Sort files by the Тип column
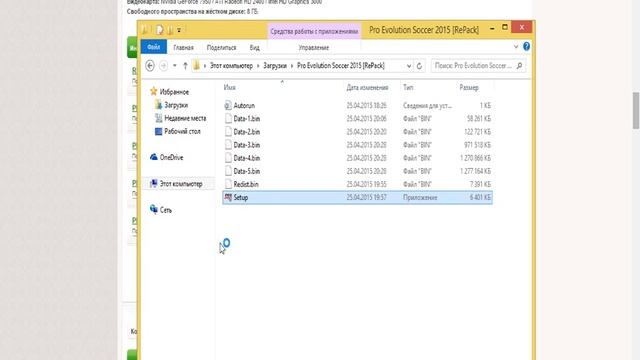640x360 pixels. [x=408, y=87]
